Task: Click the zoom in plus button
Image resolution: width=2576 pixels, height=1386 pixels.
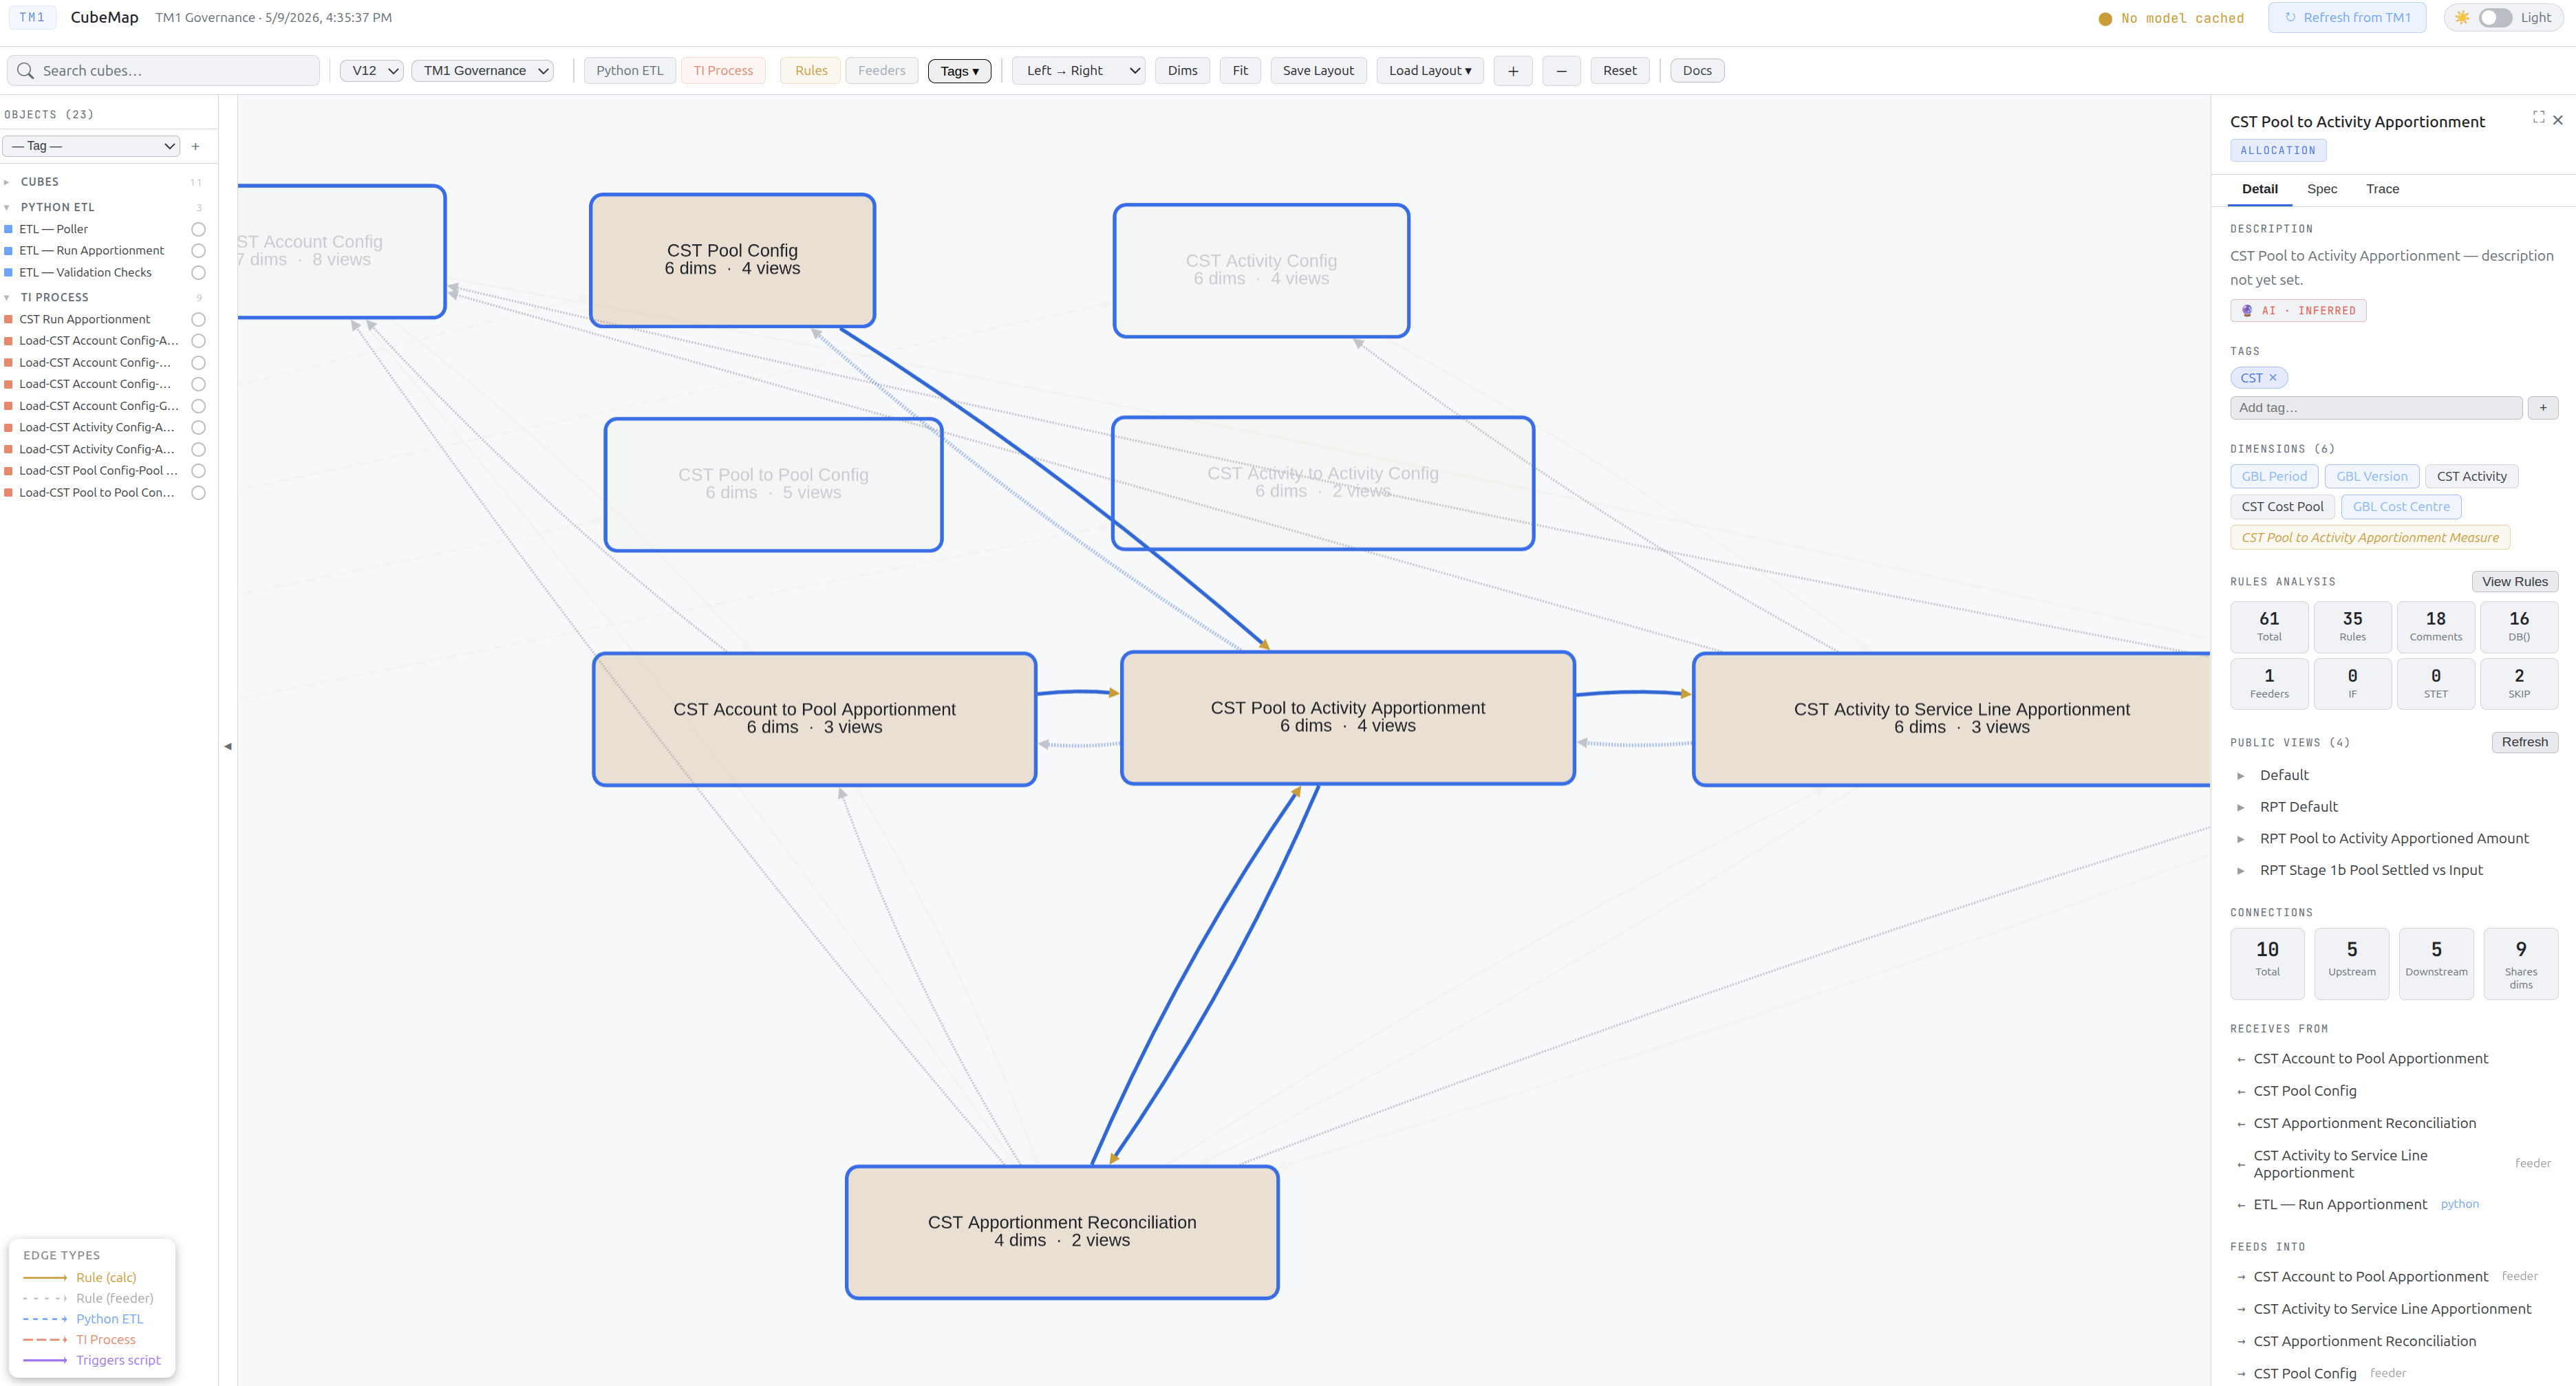Action: (x=1513, y=71)
